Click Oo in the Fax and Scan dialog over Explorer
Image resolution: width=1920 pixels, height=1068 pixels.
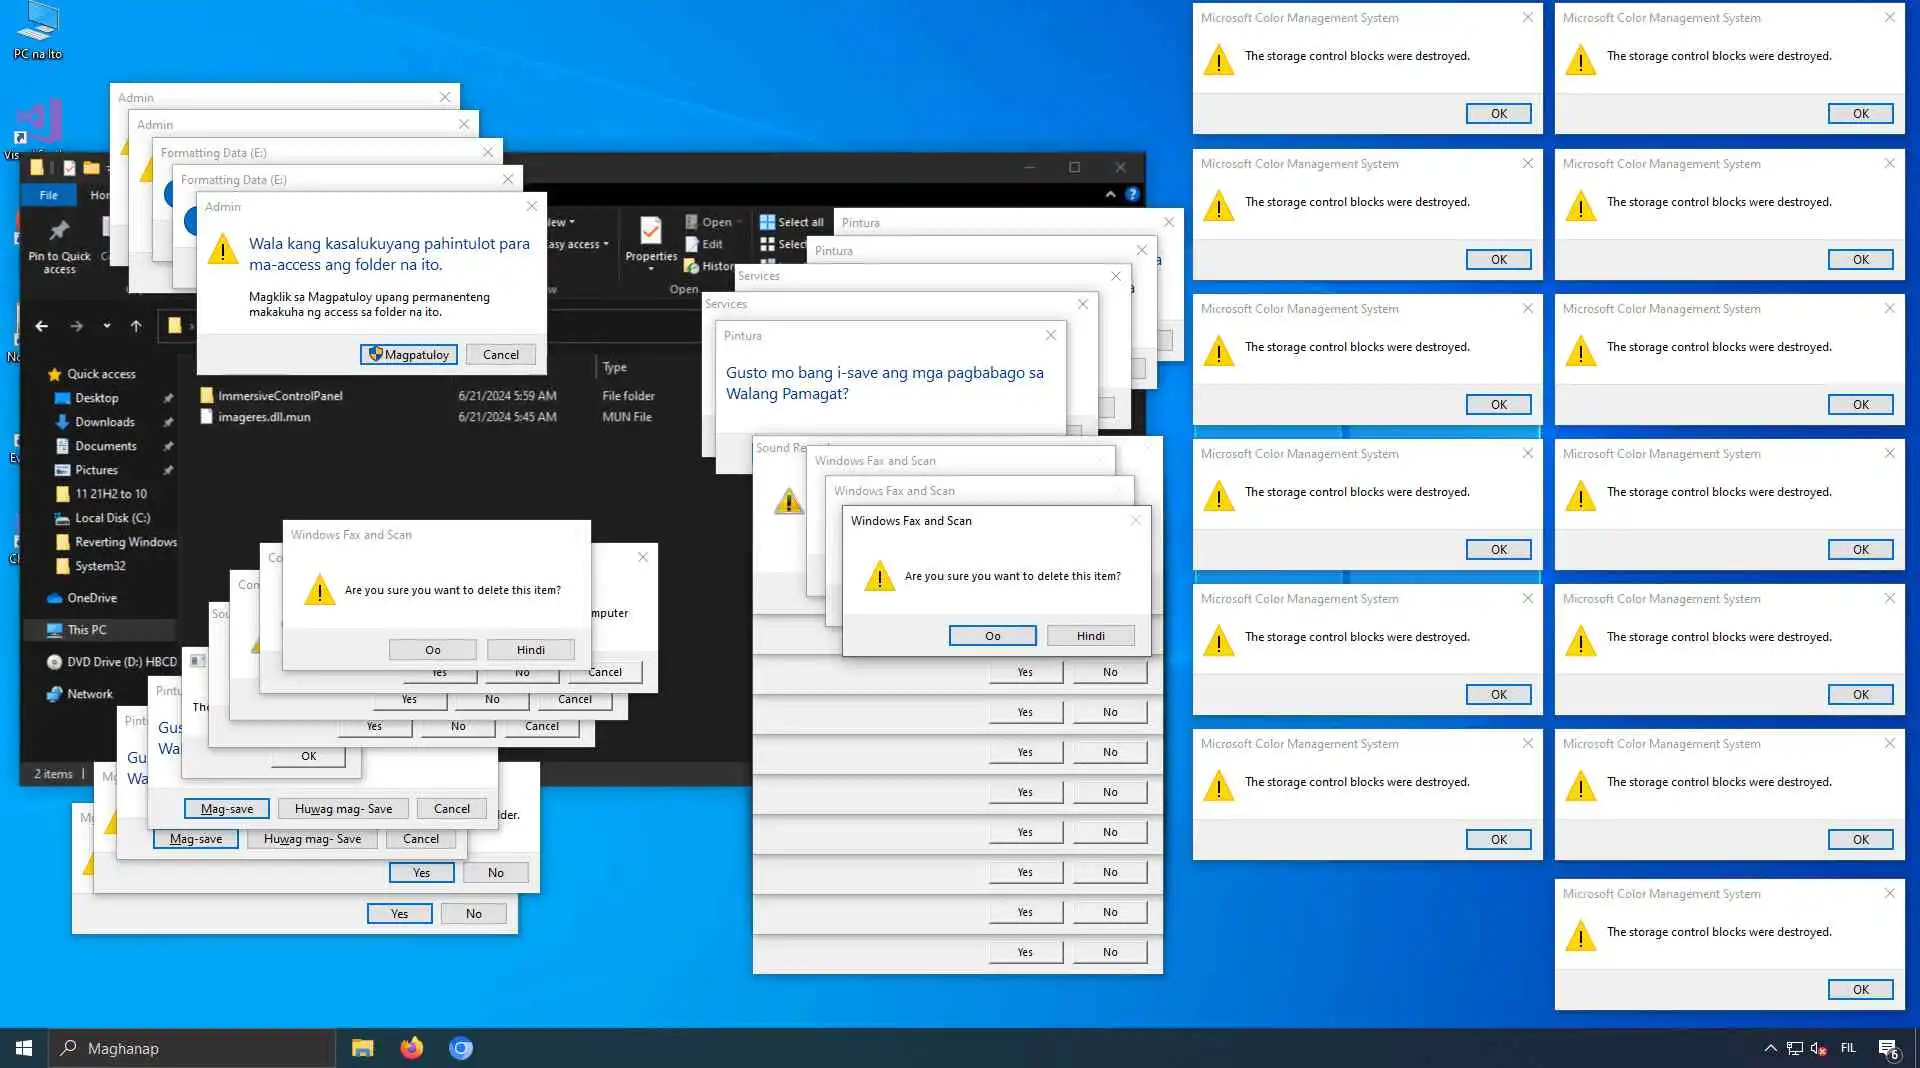tap(432, 650)
